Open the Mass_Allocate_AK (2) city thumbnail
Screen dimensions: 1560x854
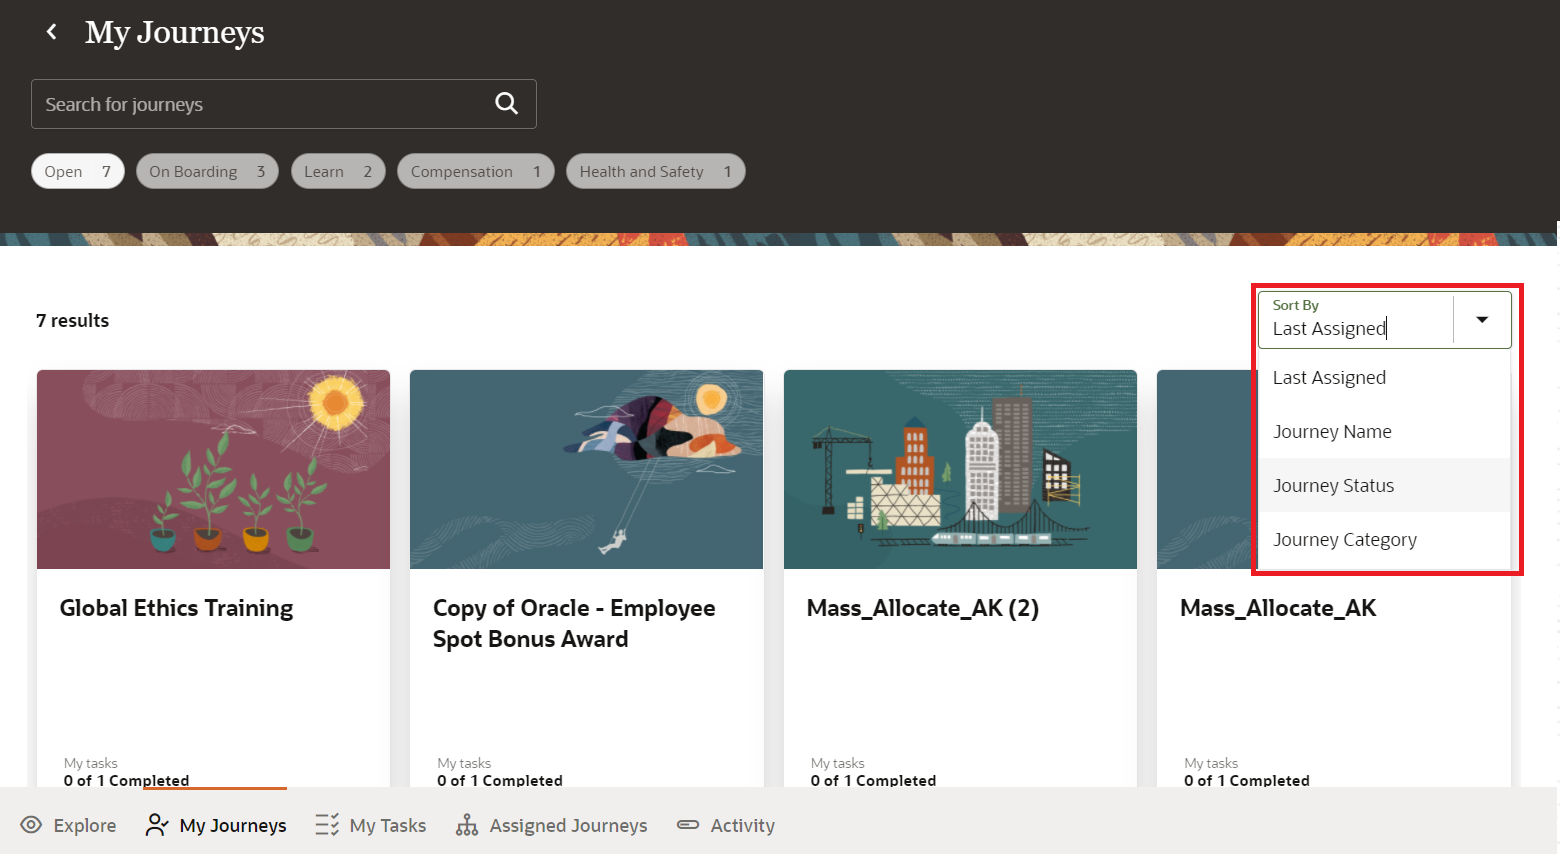(960, 469)
